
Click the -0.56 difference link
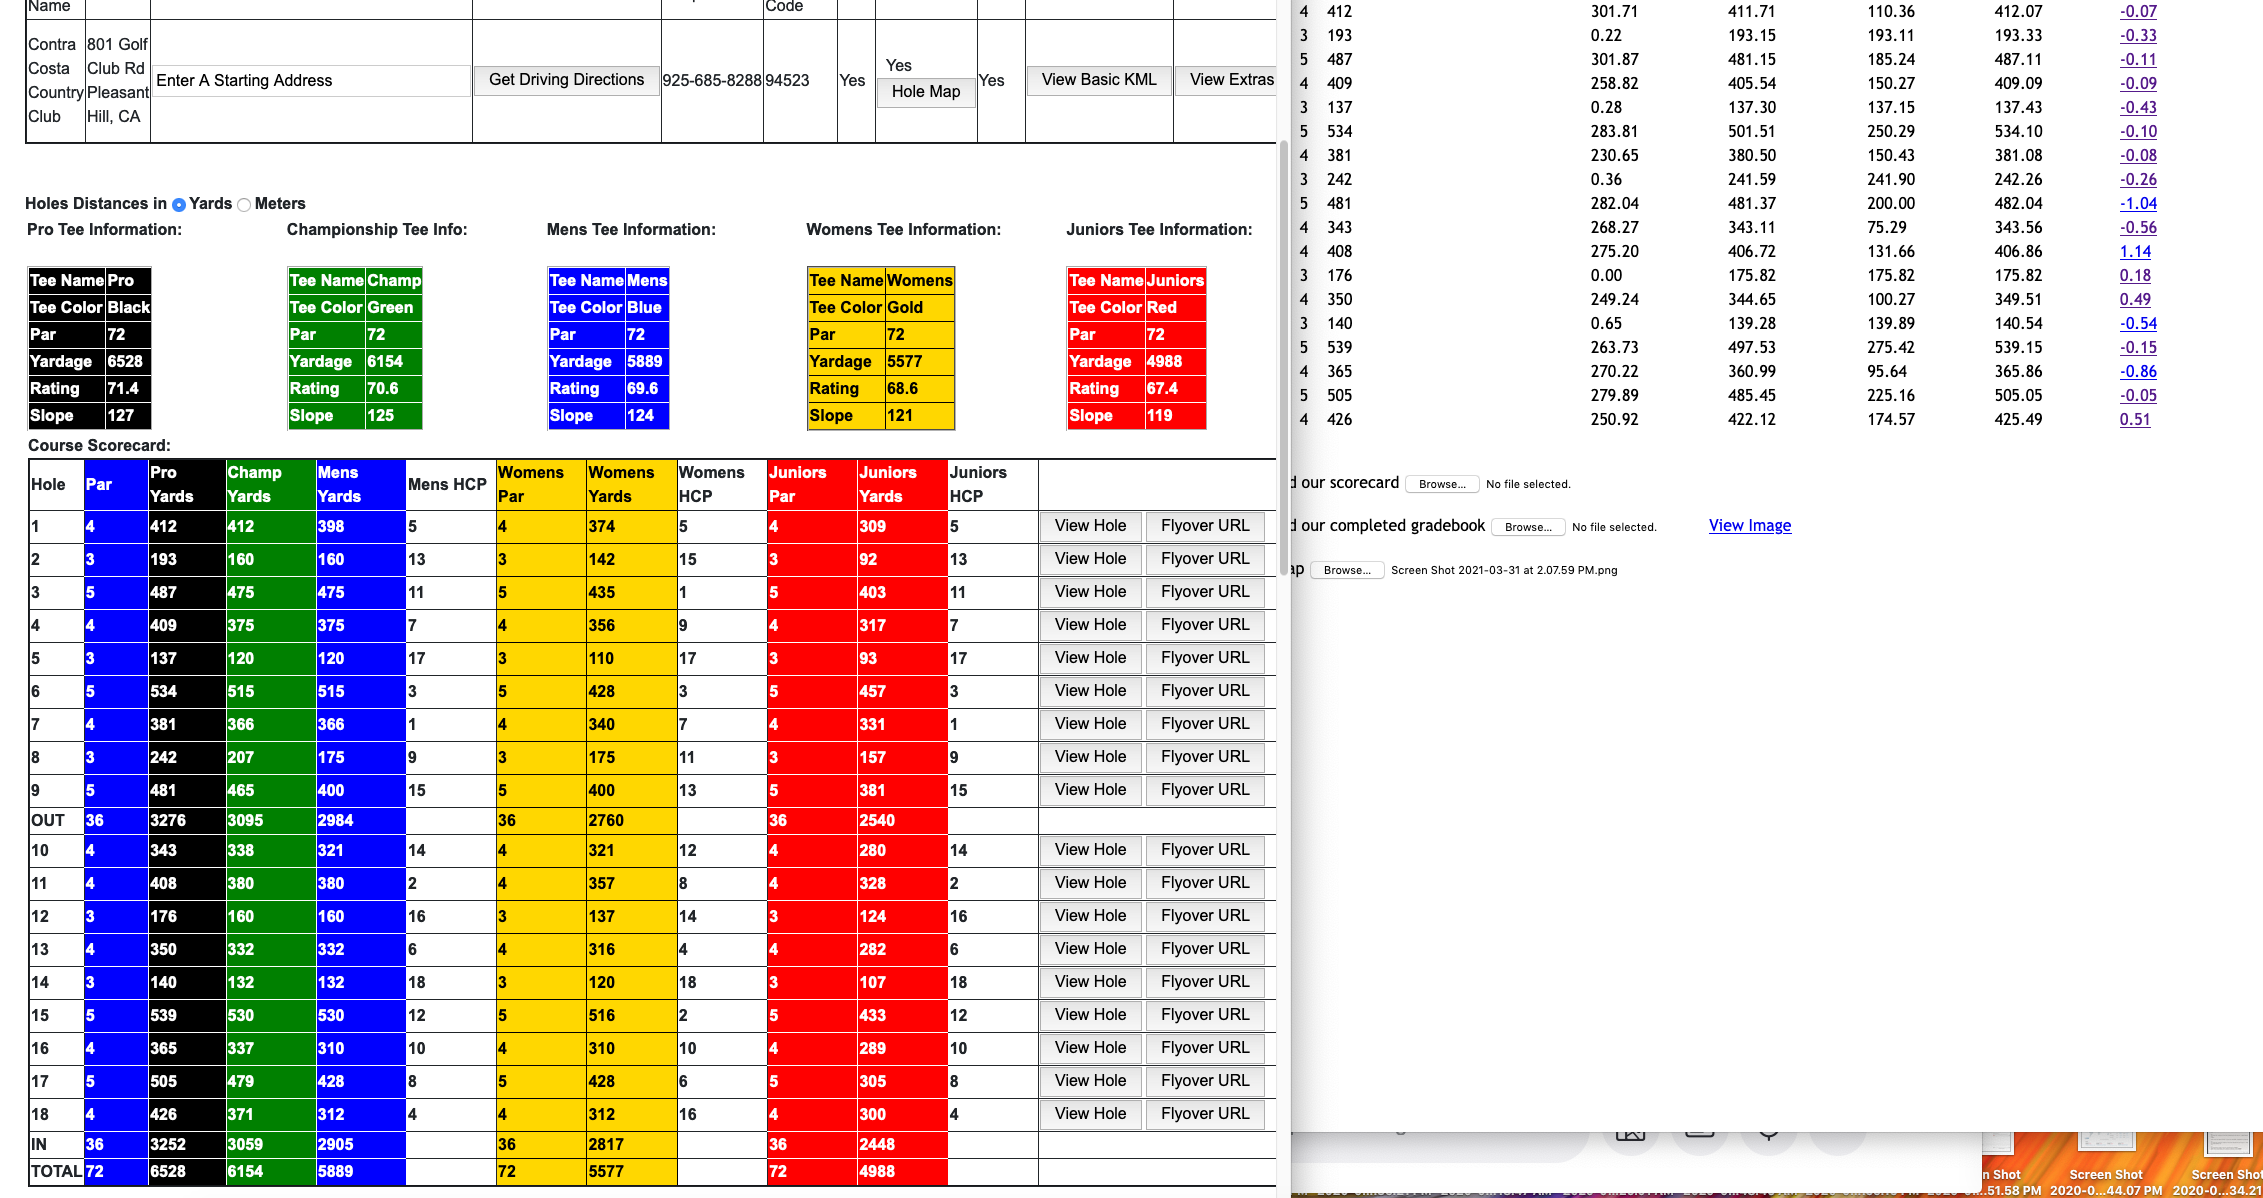(2138, 228)
